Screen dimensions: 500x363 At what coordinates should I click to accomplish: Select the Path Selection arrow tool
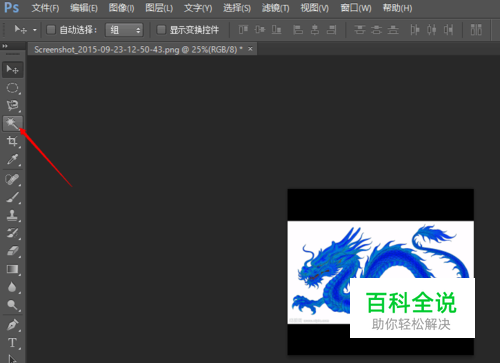click(13, 359)
